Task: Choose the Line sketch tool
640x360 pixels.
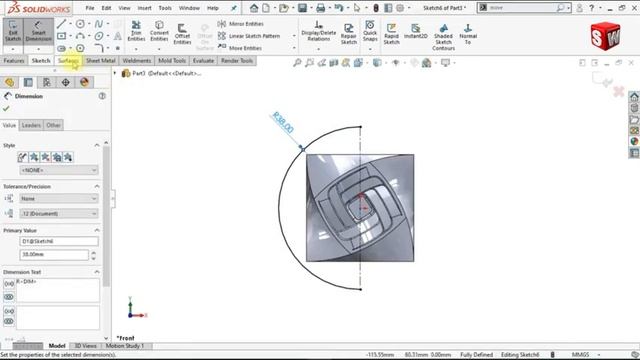Action: 61,24
